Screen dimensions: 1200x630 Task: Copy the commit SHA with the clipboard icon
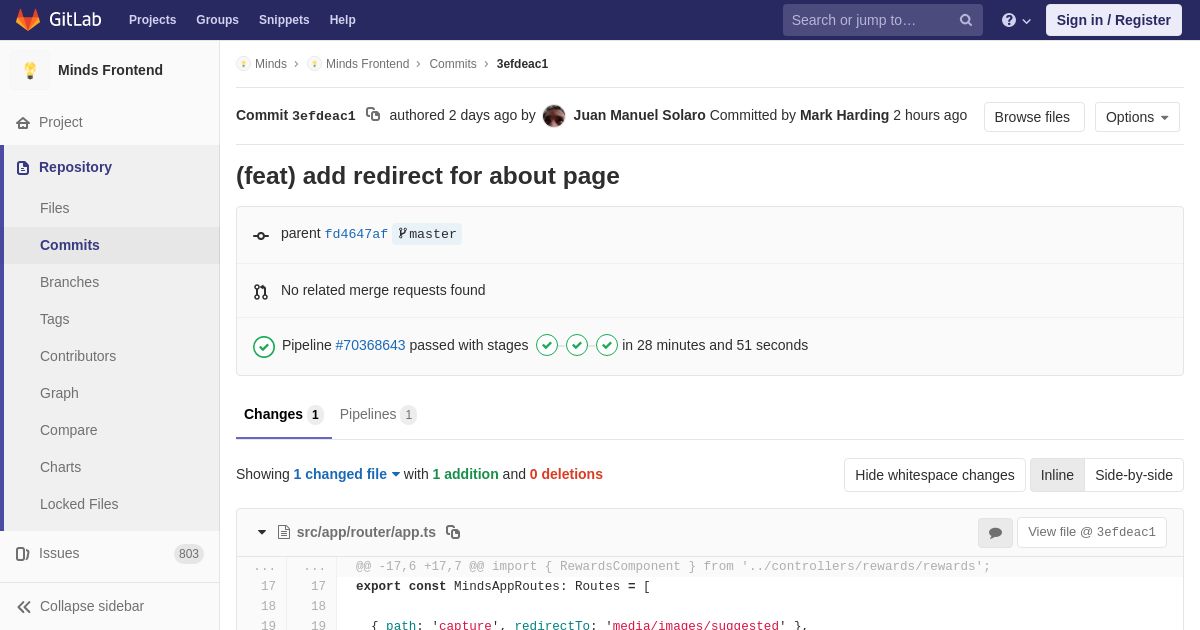click(373, 115)
